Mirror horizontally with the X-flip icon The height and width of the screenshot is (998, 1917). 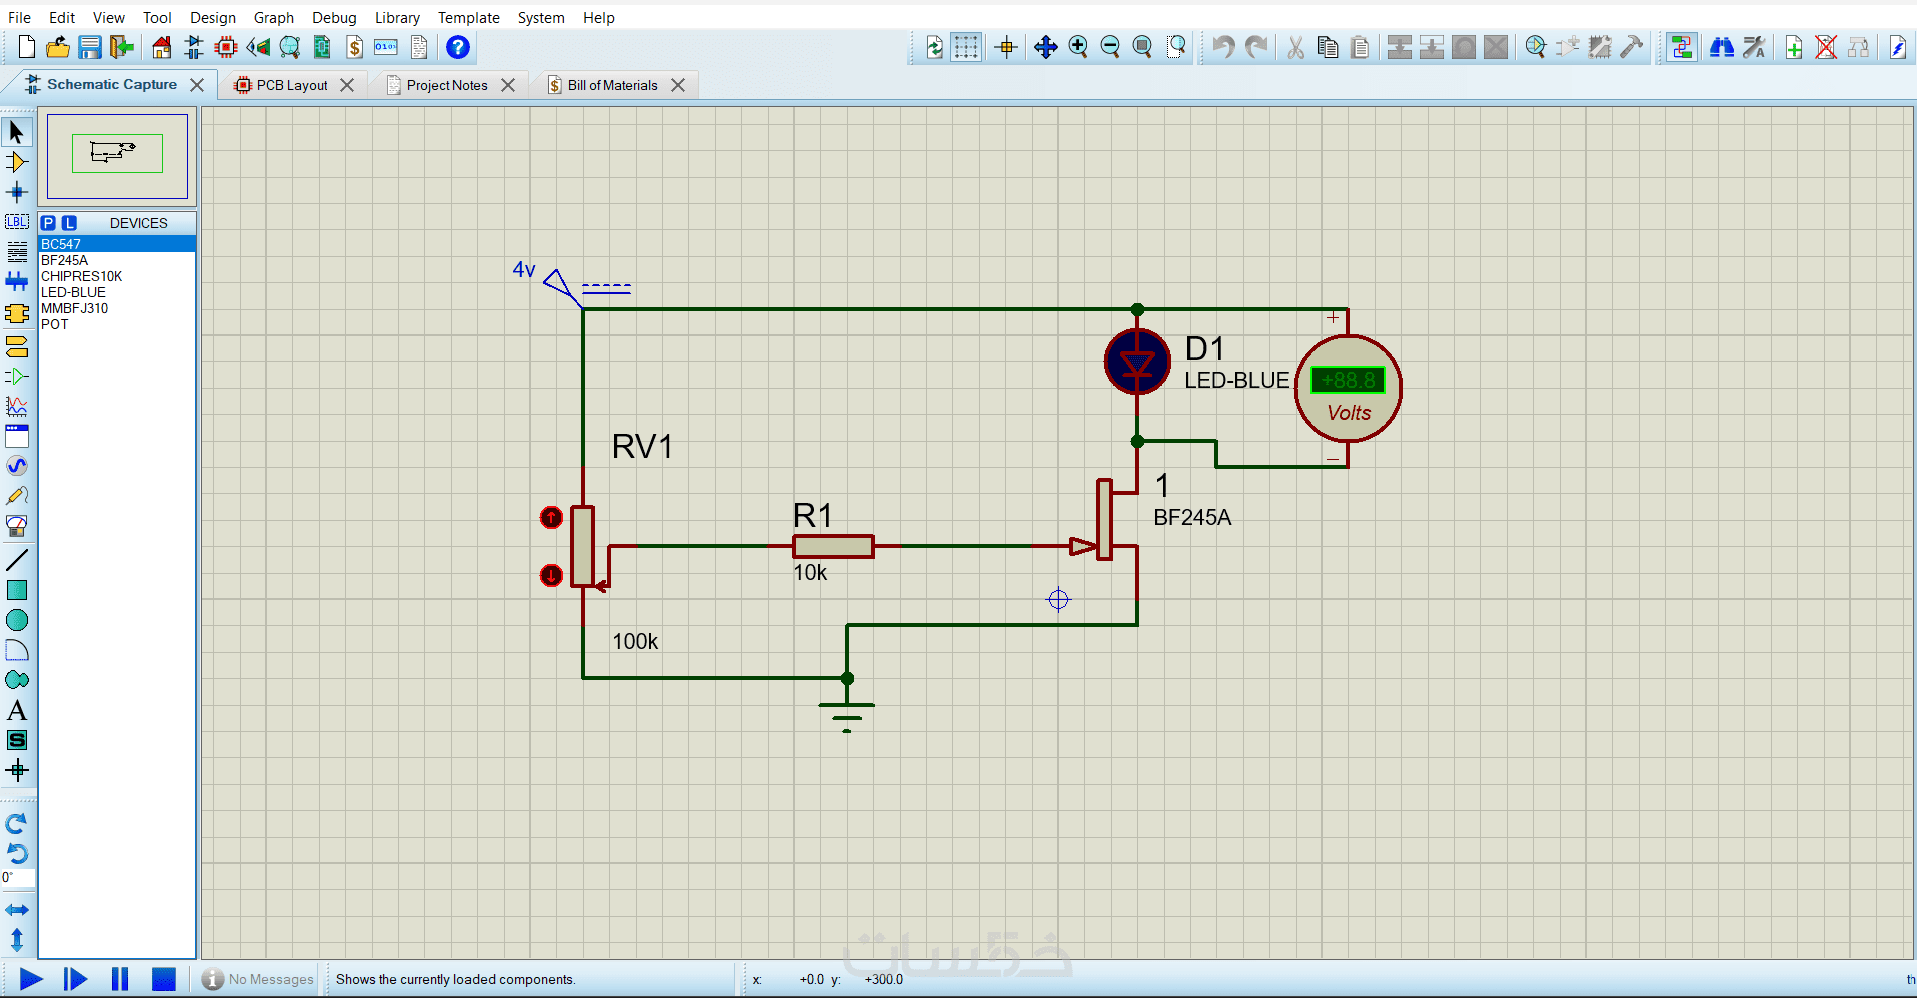coord(17,910)
